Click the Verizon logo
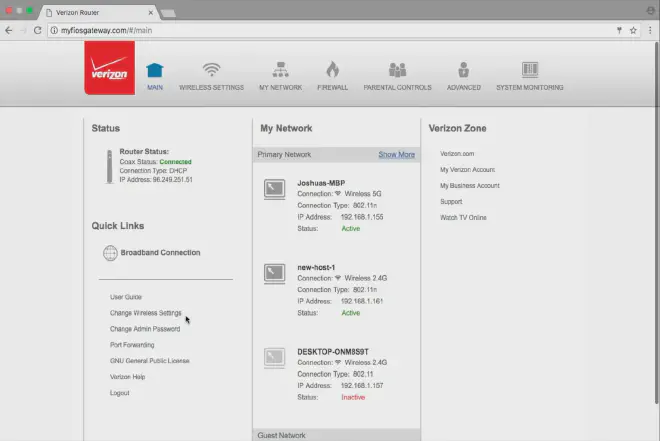The height and width of the screenshot is (441, 660). 109,74
